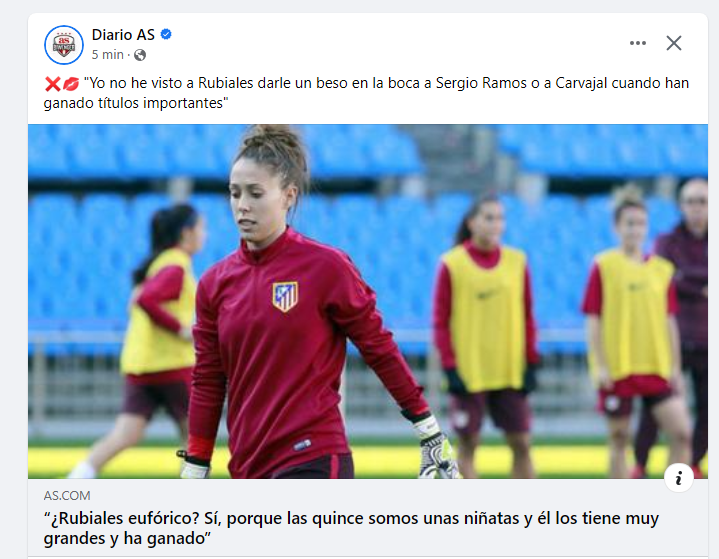
Task: Click the blue verified badge
Action: [166, 34]
